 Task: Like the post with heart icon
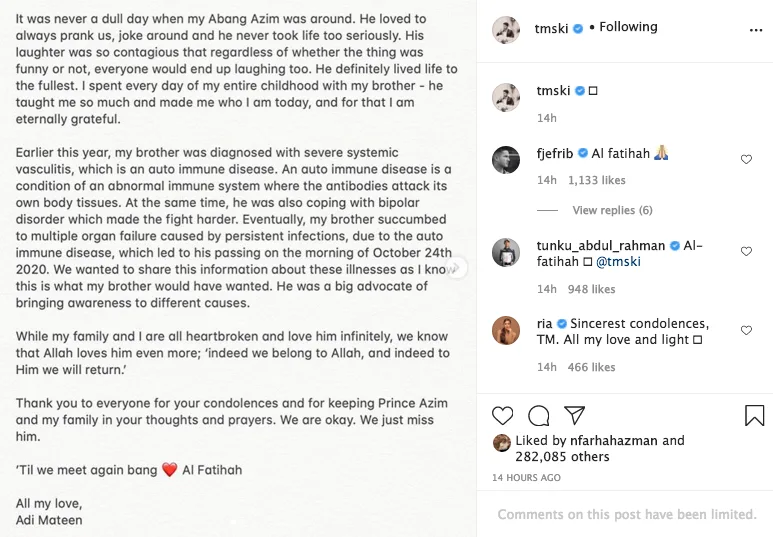(503, 415)
